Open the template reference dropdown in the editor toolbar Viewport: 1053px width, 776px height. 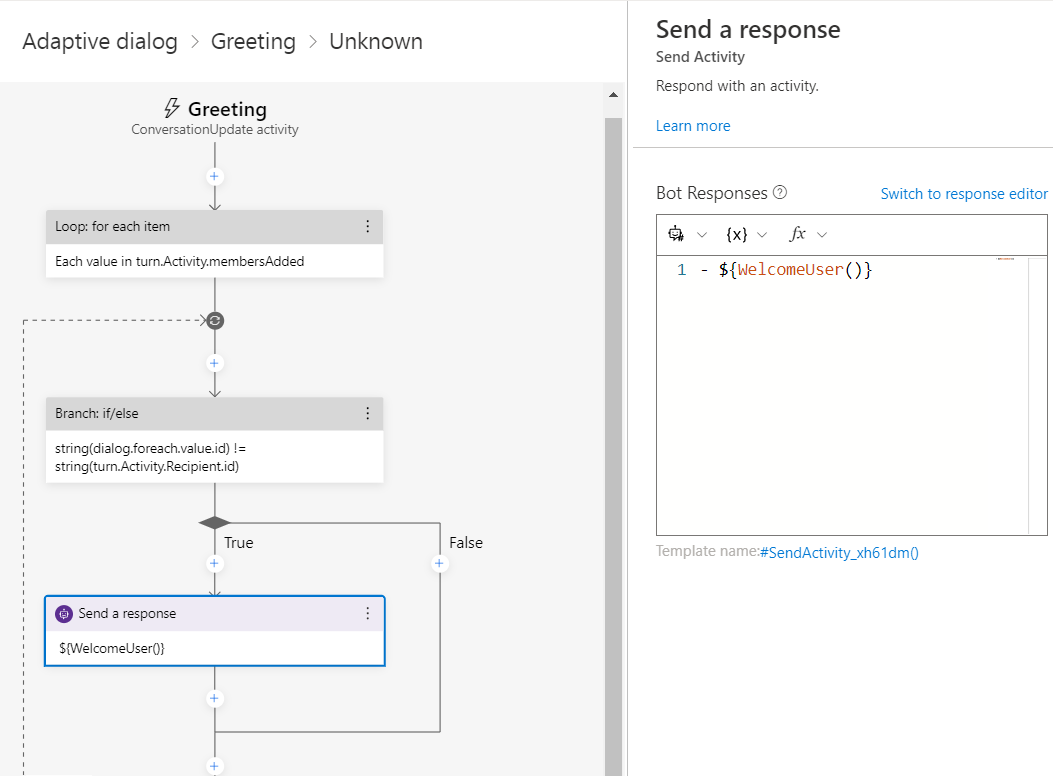(687, 234)
